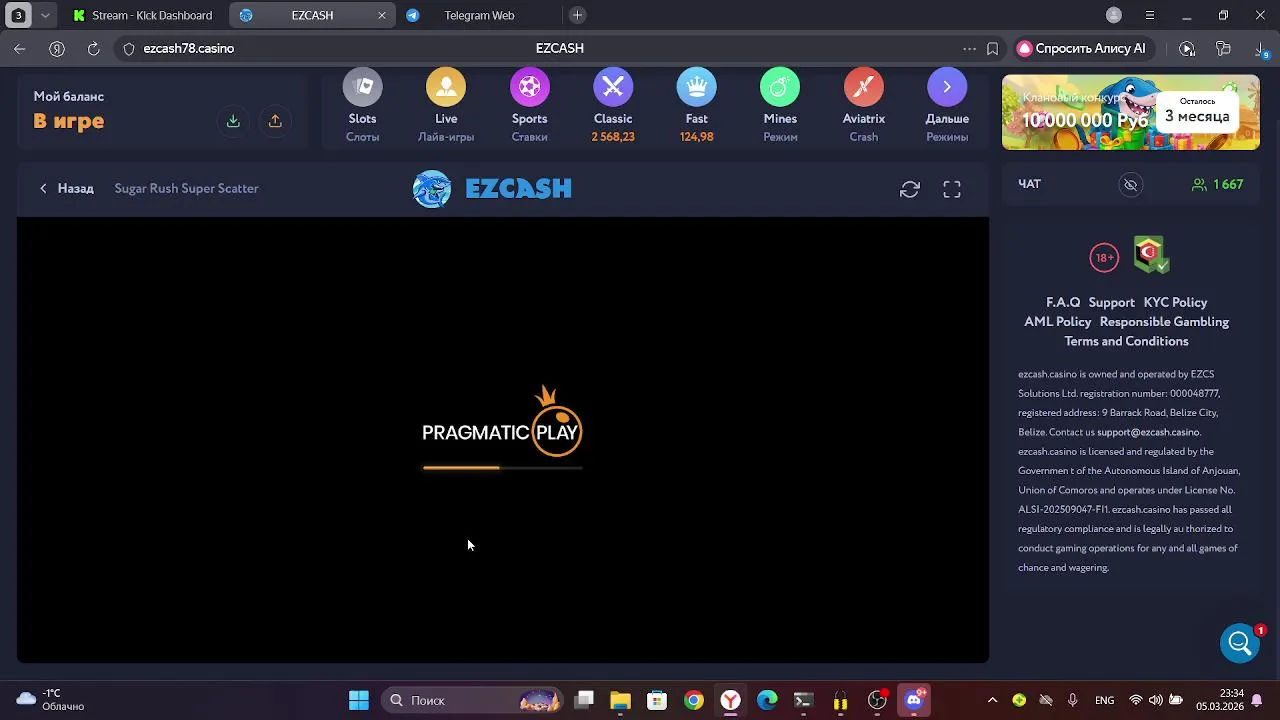Open the game in fullscreen mode
This screenshot has width=1280, height=720.
952,189
